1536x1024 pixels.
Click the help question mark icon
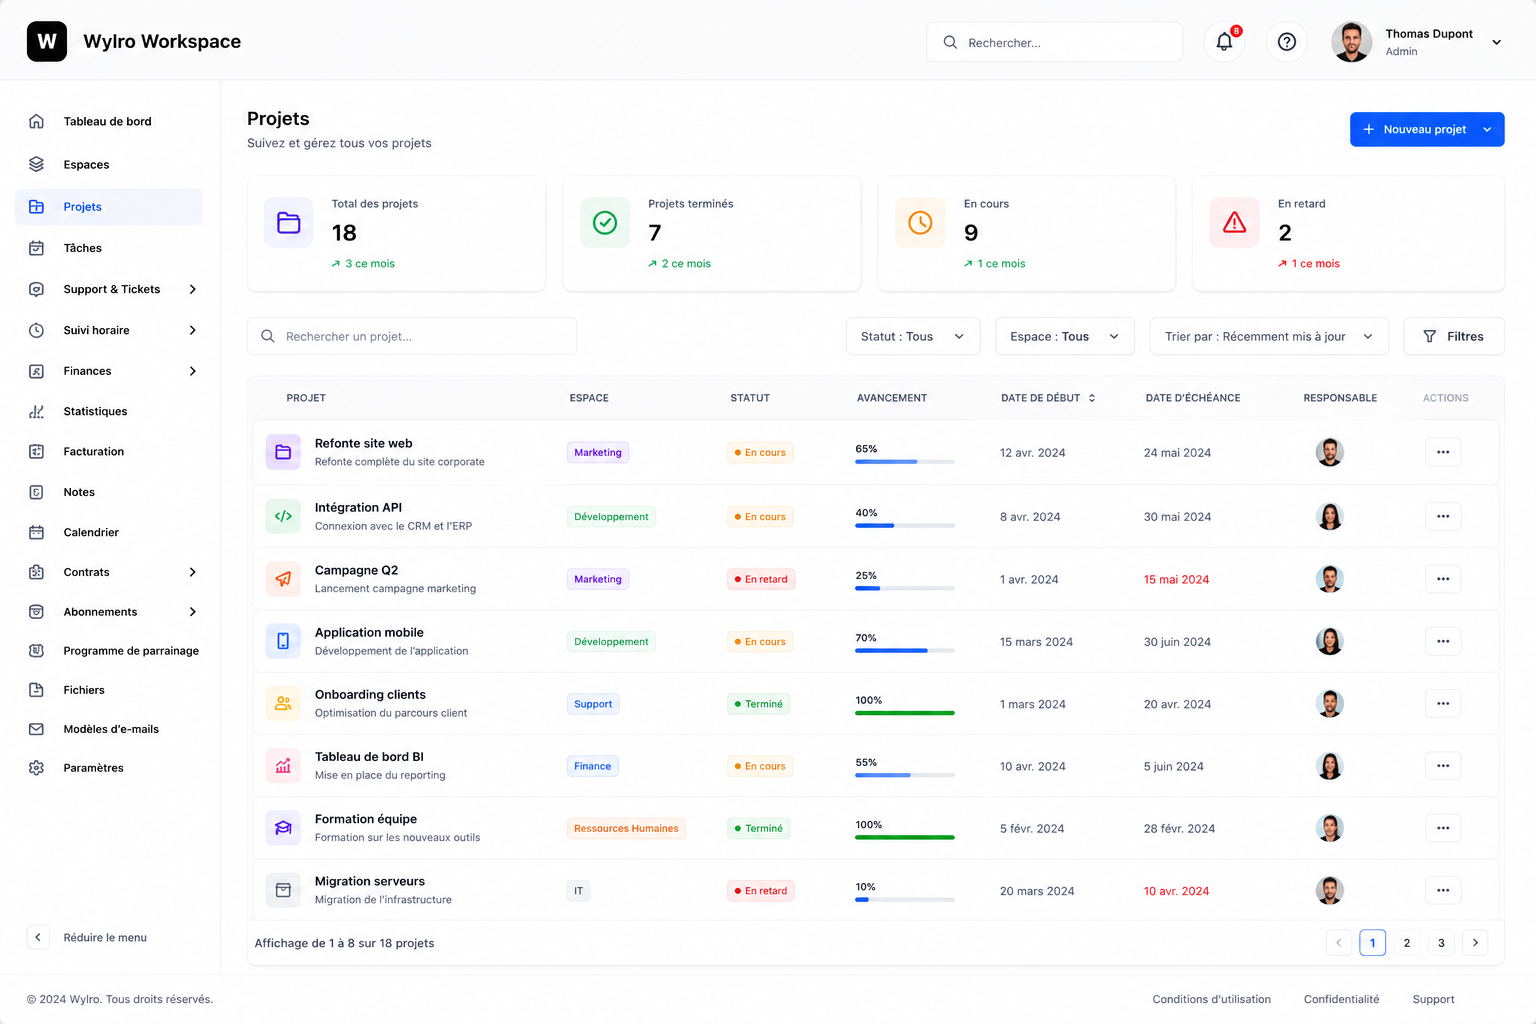point(1287,42)
